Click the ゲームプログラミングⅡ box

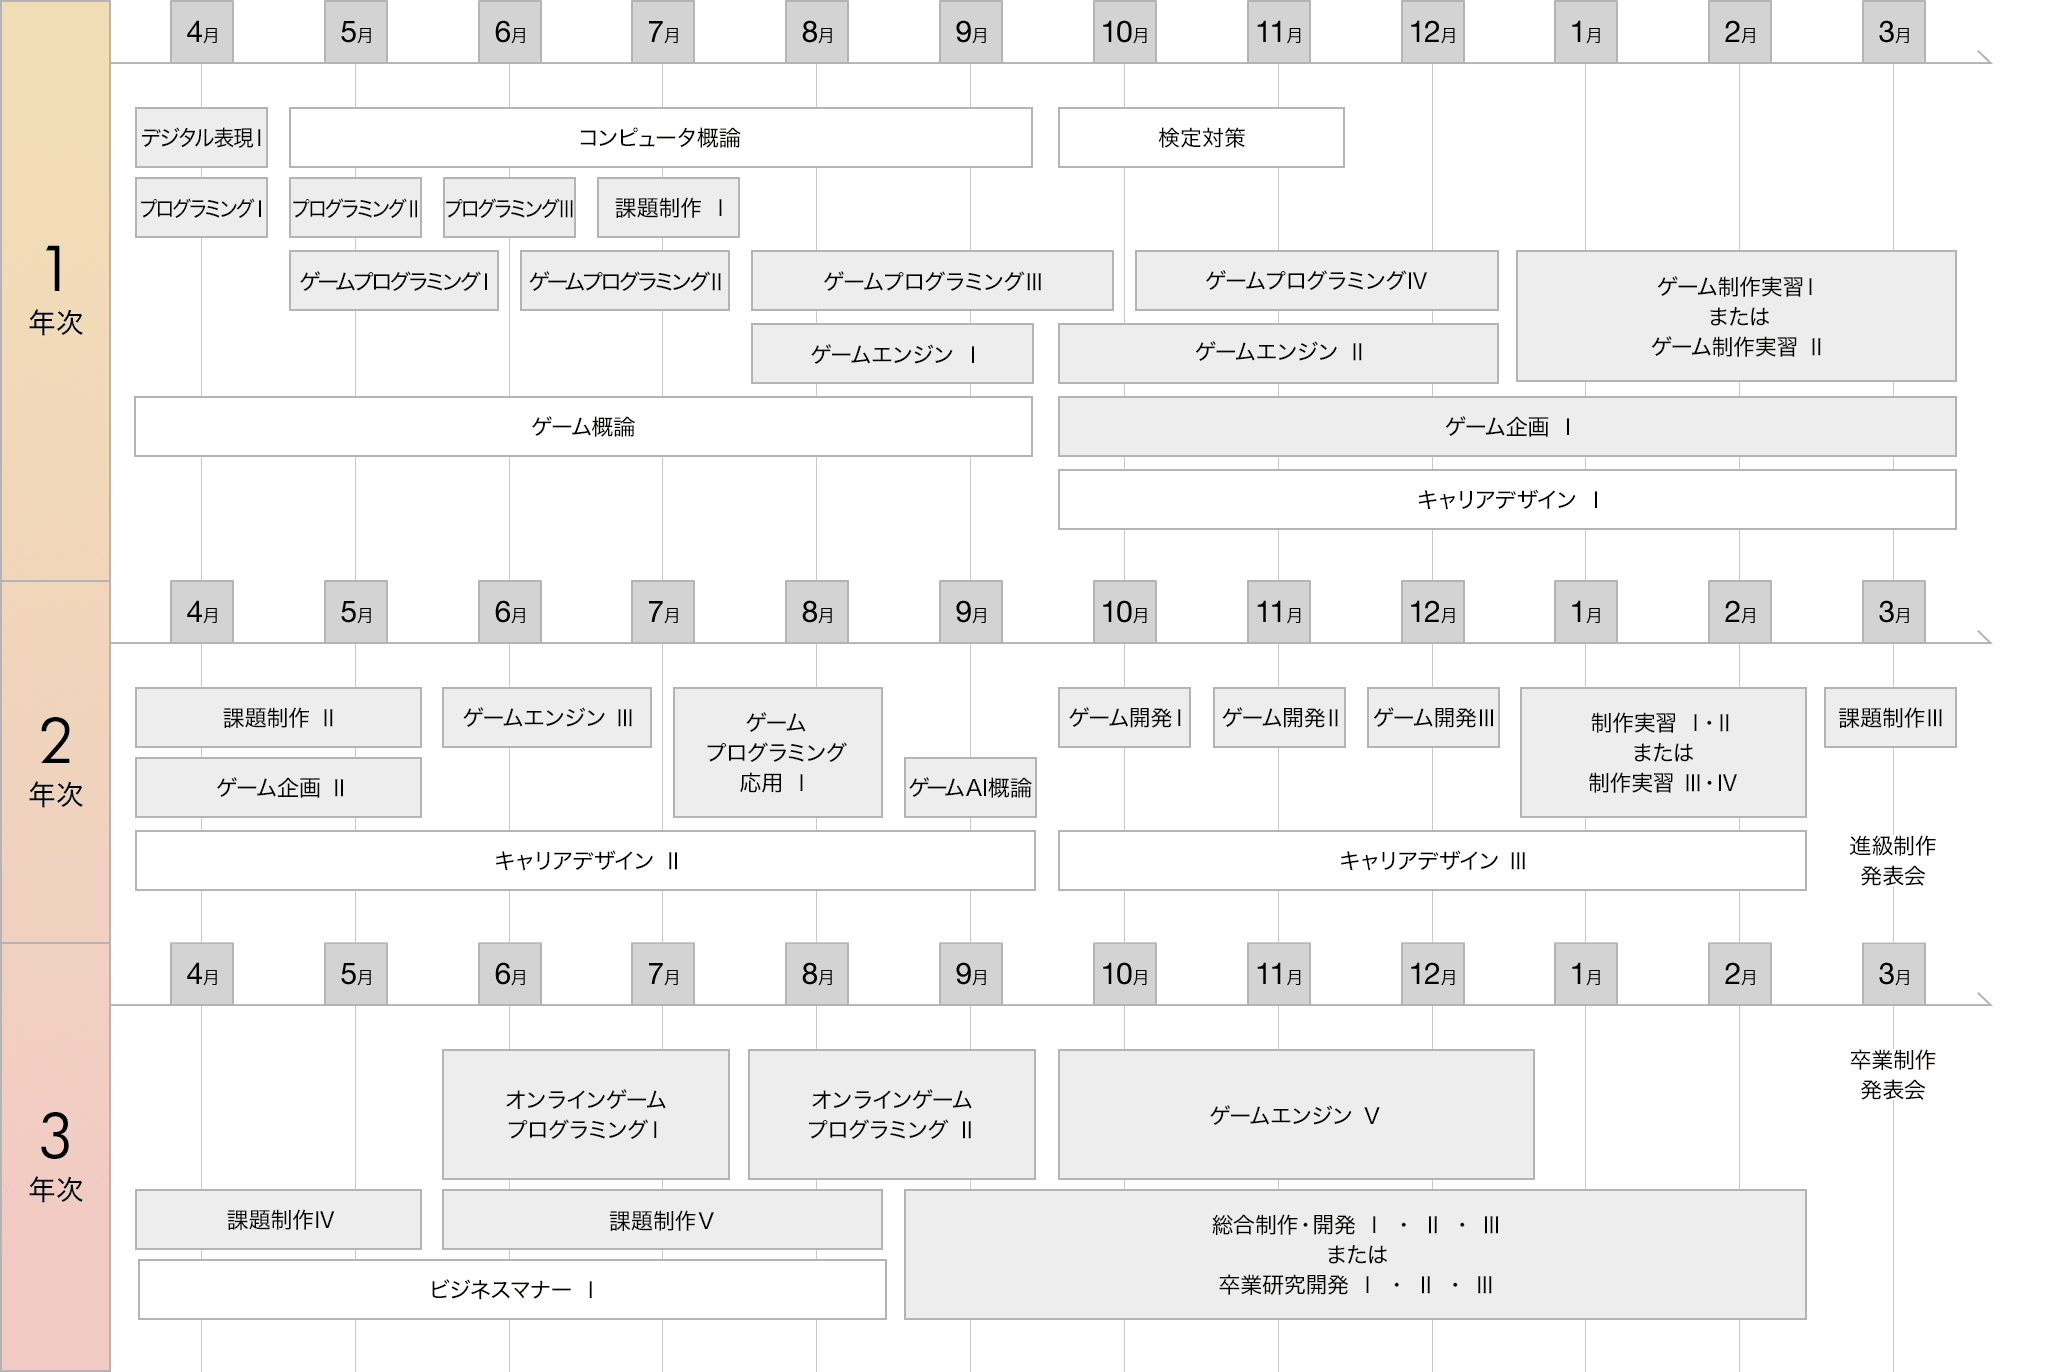coord(625,281)
